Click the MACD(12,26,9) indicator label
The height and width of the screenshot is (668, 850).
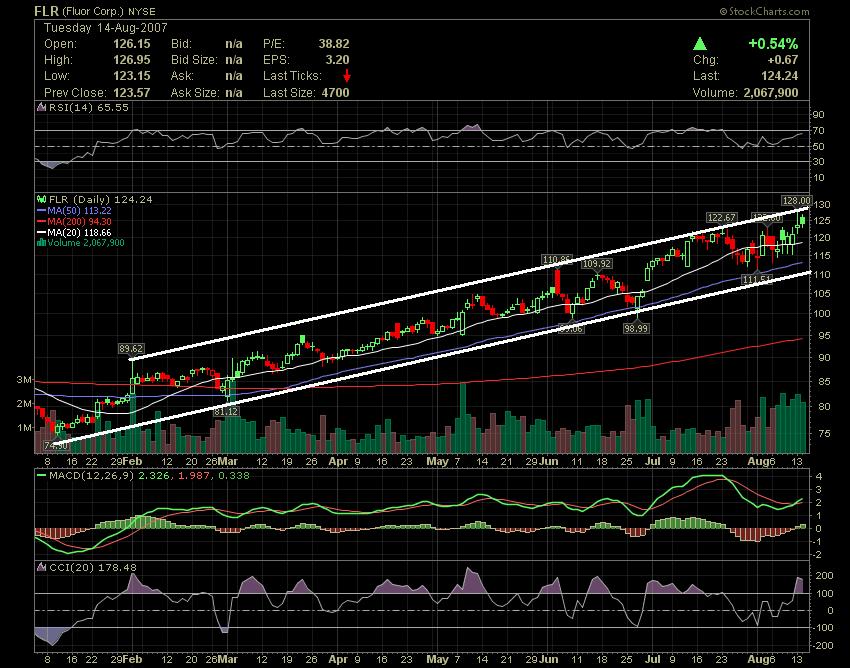click(x=92, y=476)
